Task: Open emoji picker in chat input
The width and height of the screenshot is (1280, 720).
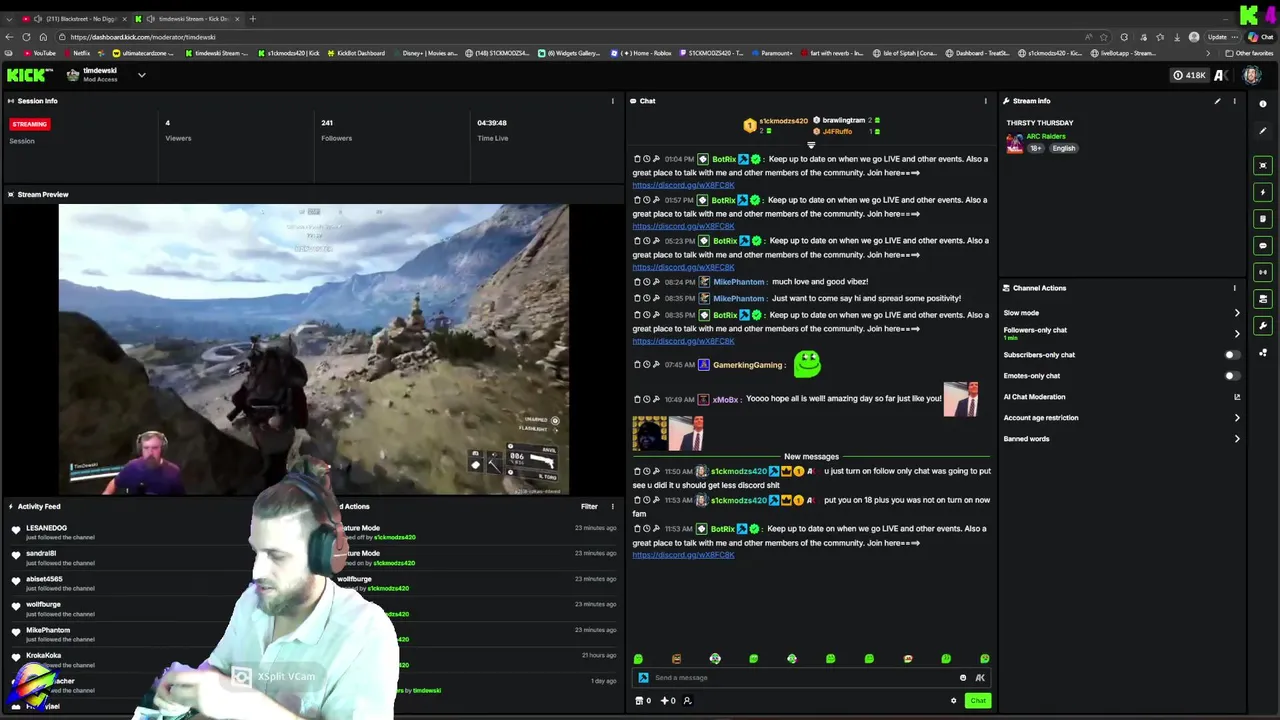Action: point(963,678)
